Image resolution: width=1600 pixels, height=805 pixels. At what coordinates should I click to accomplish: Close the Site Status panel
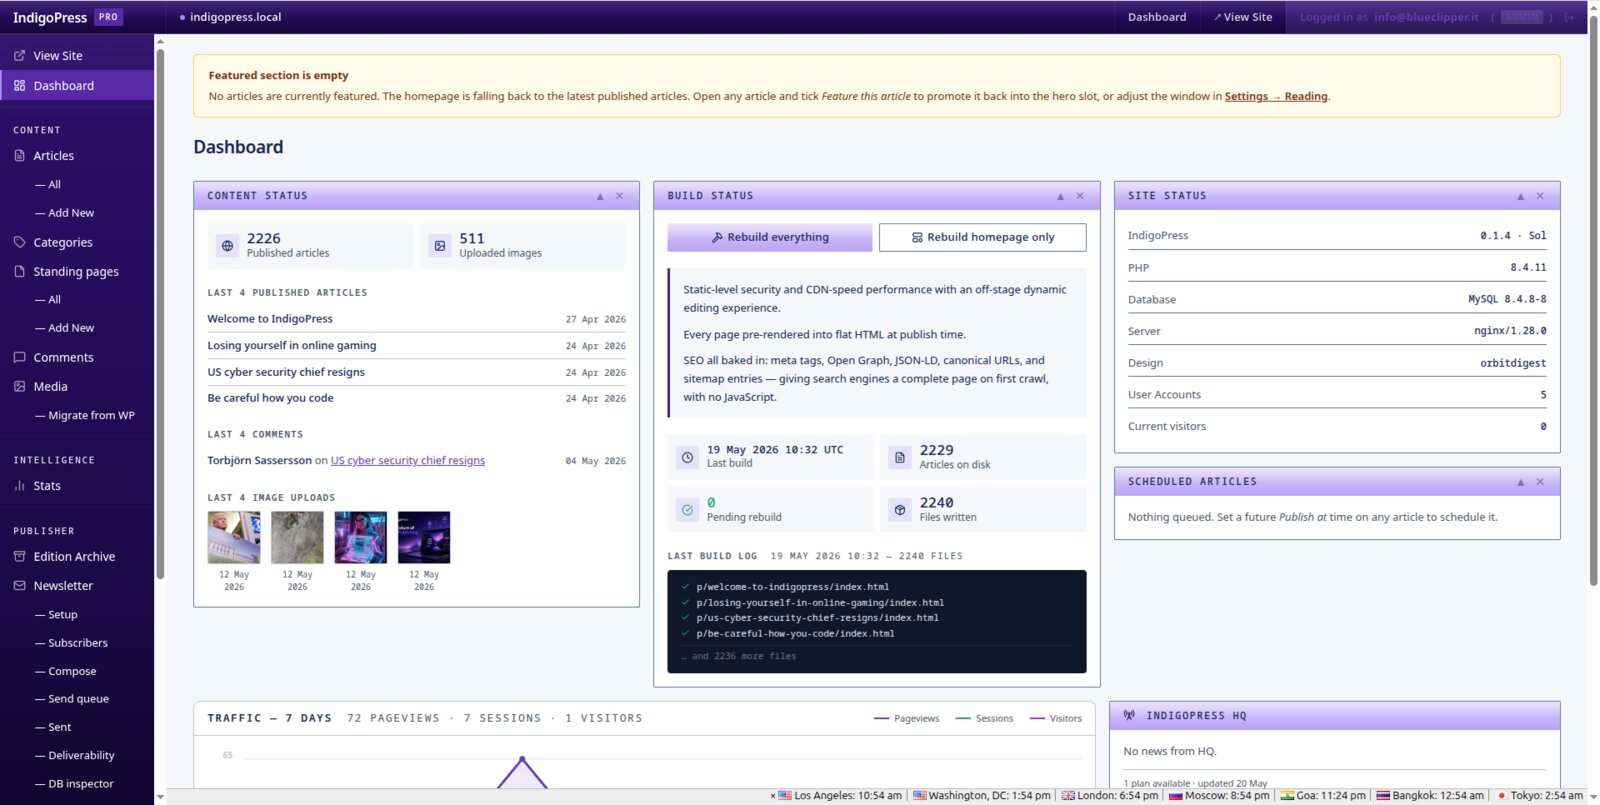point(1540,196)
